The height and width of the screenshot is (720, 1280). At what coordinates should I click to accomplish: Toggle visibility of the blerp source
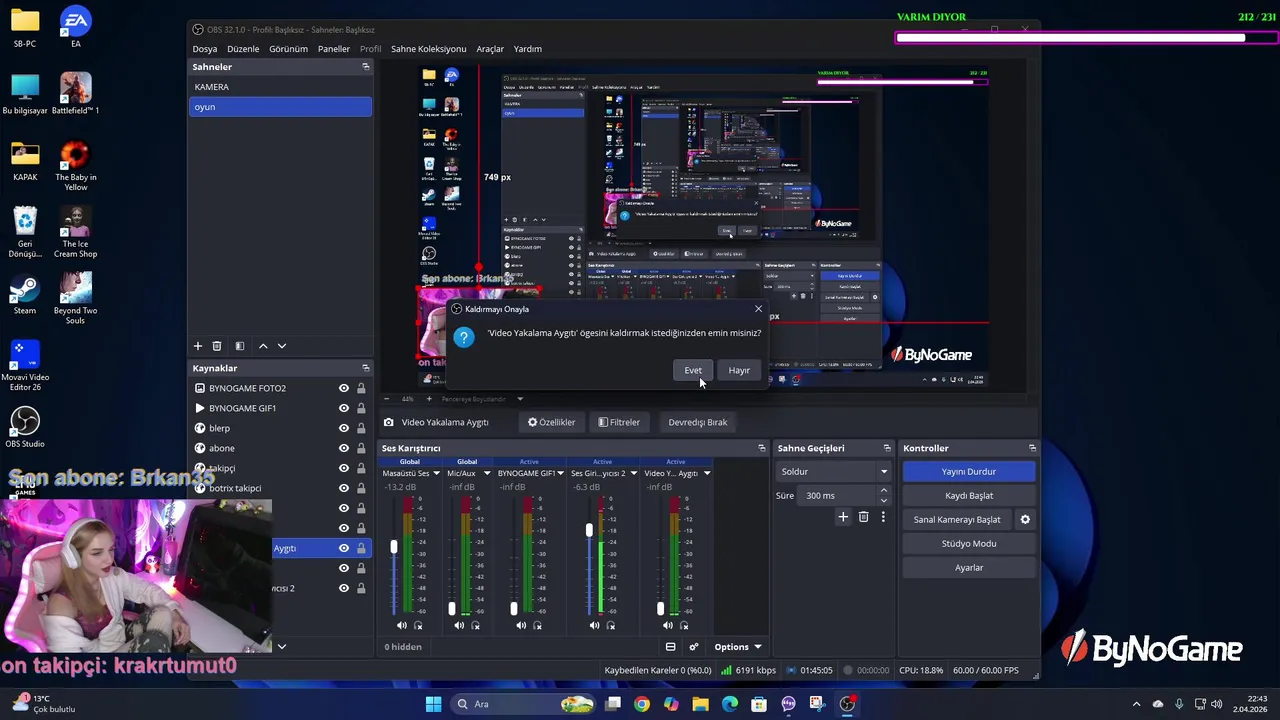tap(344, 428)
